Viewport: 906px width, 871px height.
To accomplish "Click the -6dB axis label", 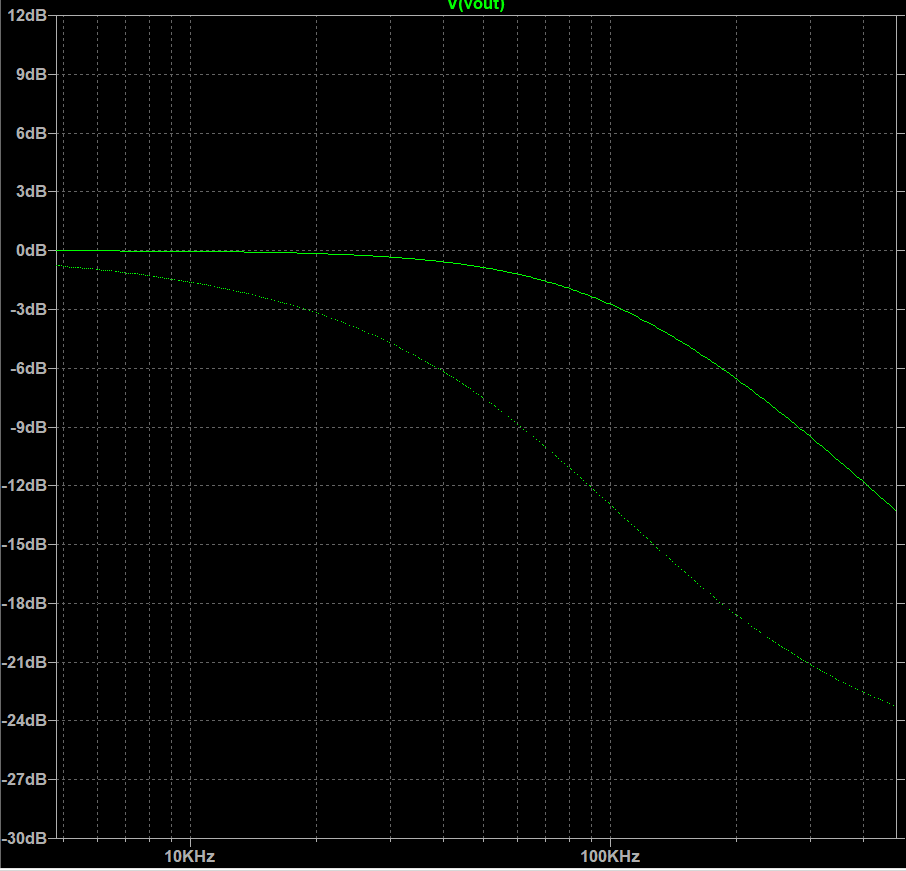I will (28, 368).
